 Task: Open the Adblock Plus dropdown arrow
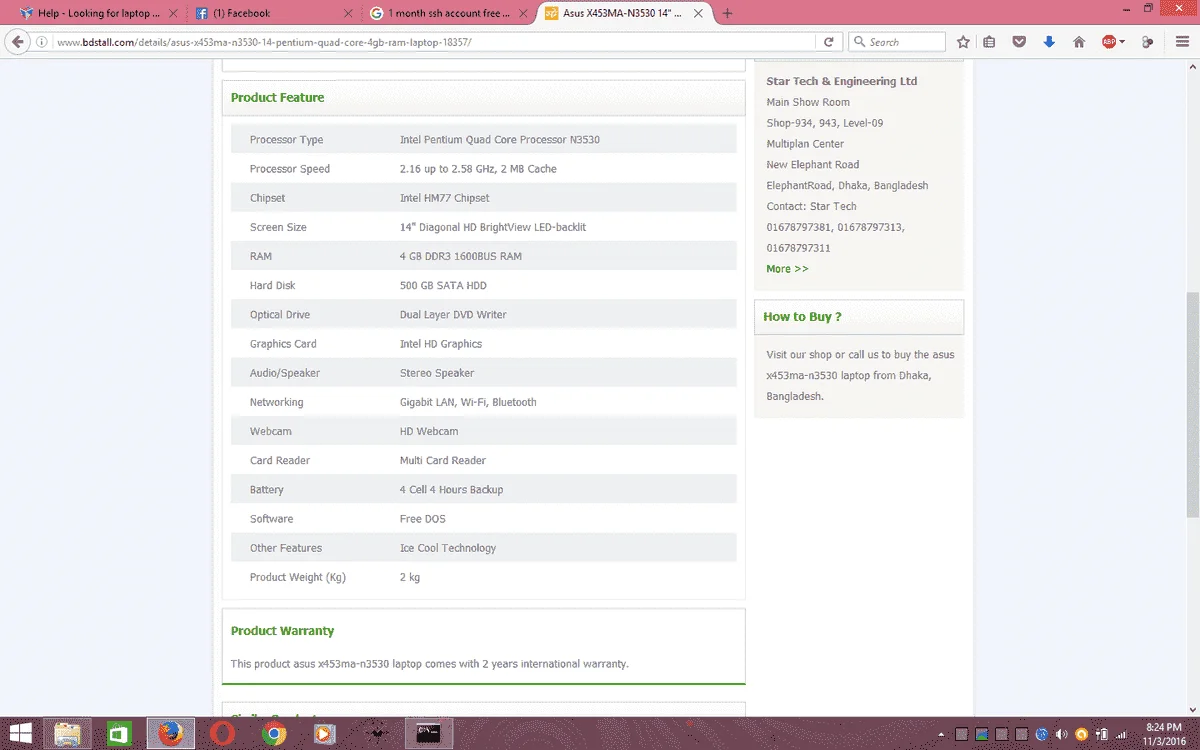click(x=1122, y=42)
